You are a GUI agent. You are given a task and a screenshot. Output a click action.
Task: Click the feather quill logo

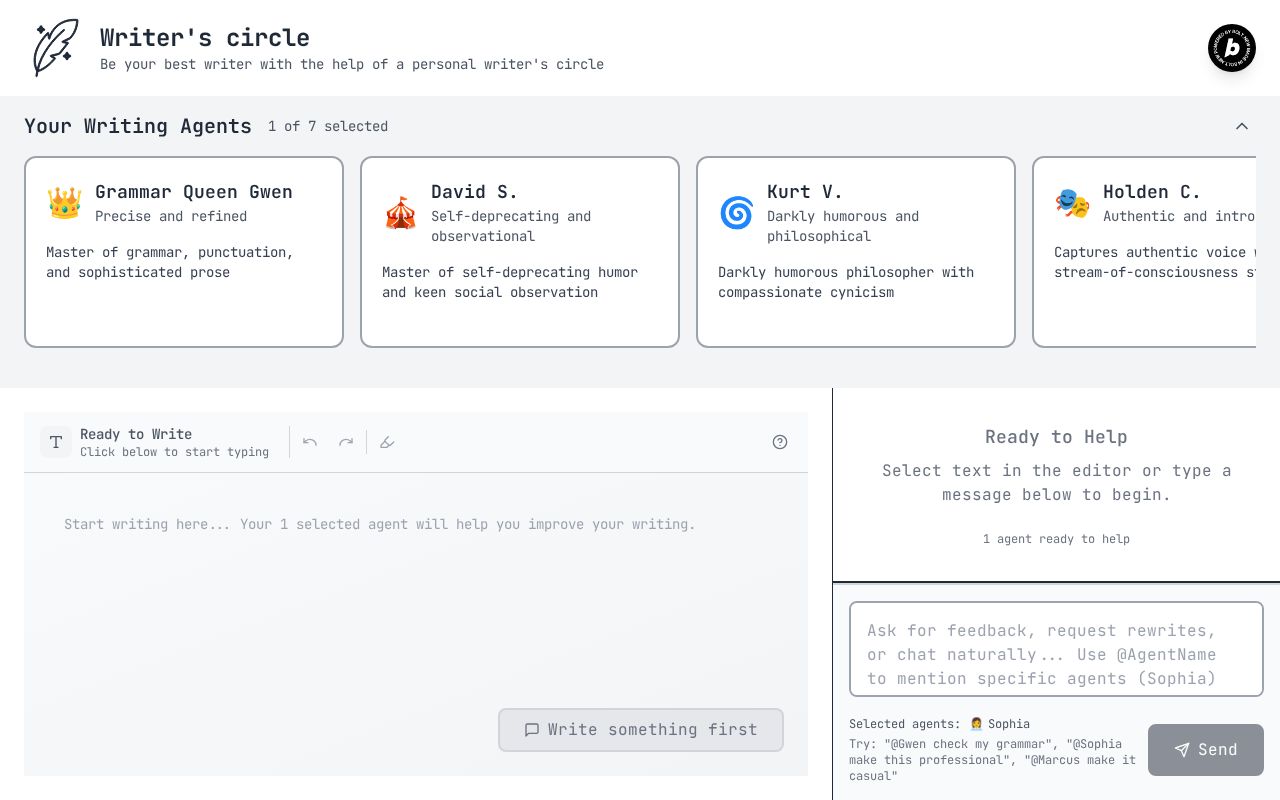pos(56,48)
